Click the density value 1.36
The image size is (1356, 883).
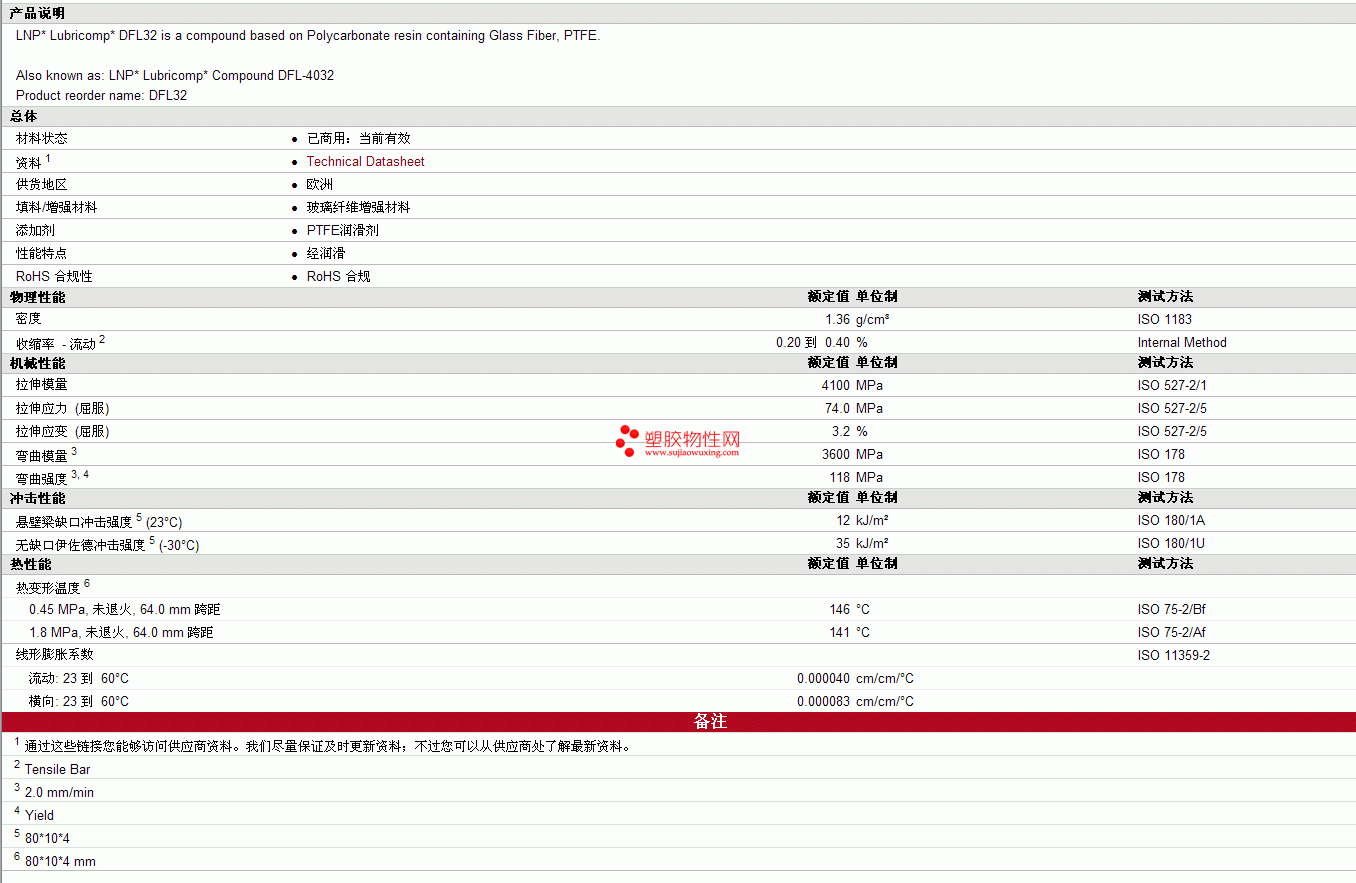838,319
